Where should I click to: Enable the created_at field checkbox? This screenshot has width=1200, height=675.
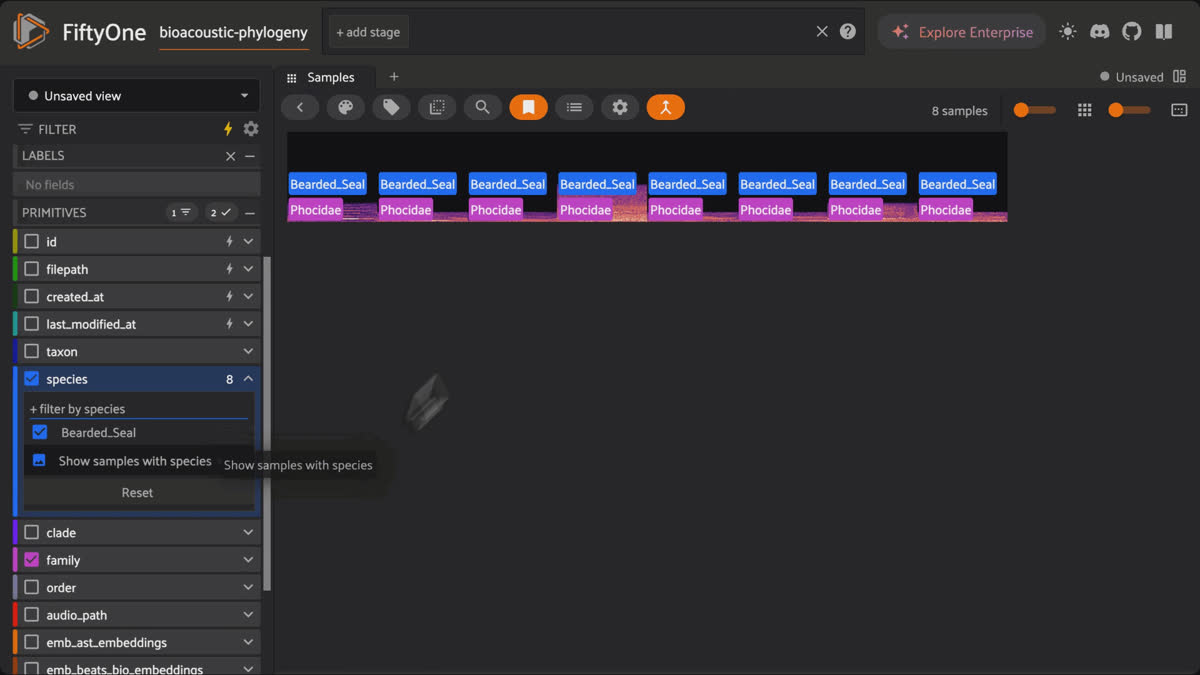pyautogui.click(x=31, y=297)
